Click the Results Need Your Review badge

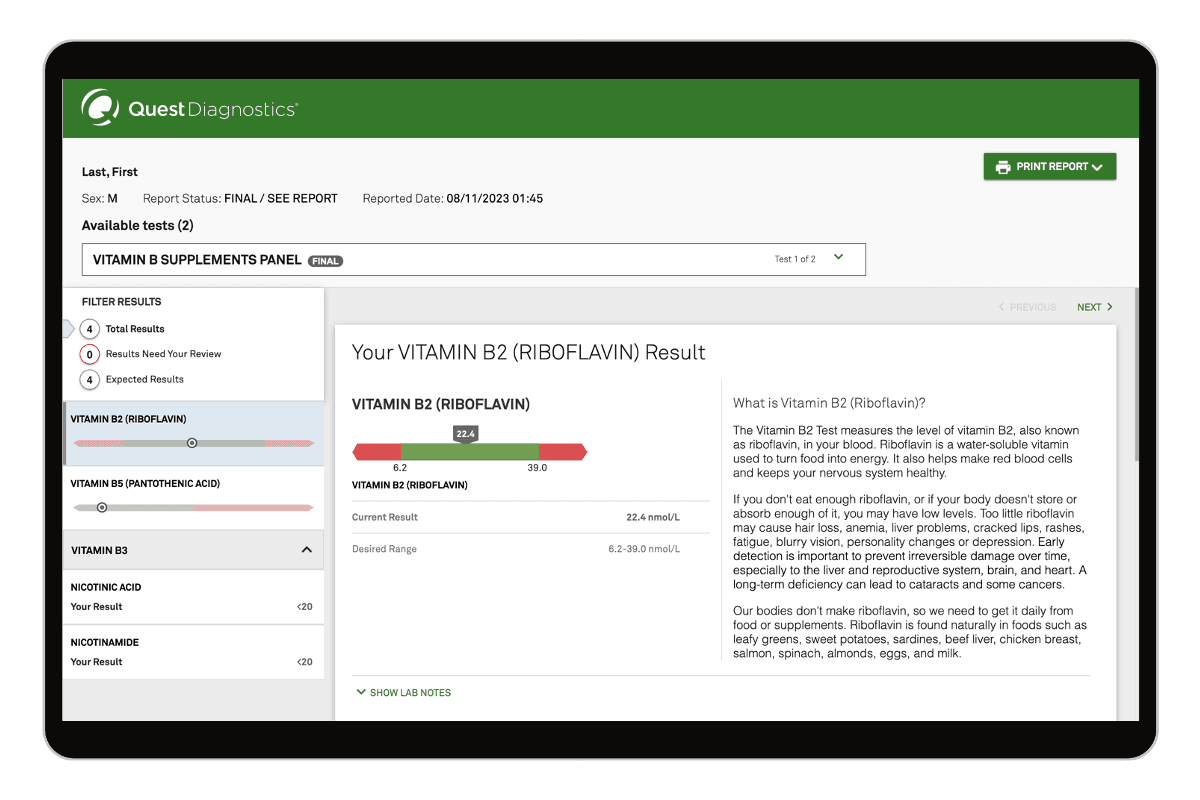pos(90,353)
